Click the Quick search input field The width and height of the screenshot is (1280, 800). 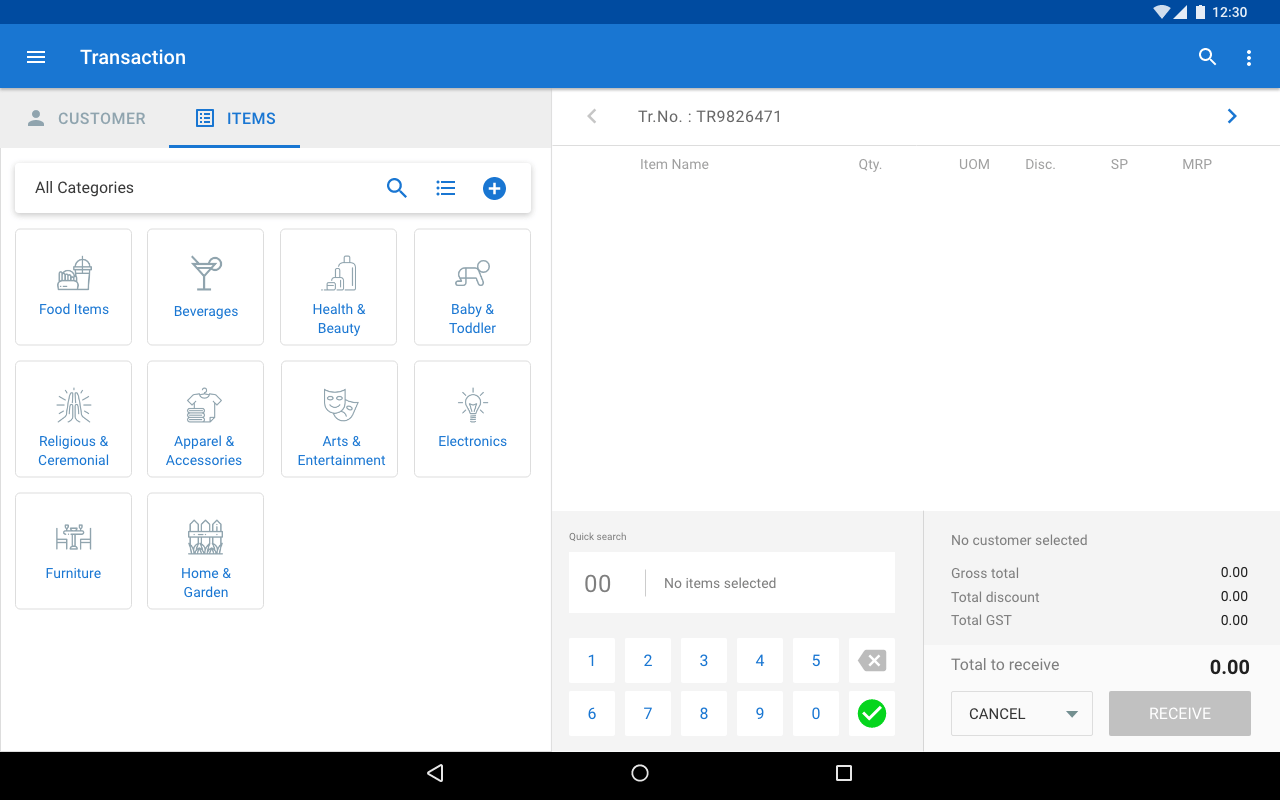point(731,583)
